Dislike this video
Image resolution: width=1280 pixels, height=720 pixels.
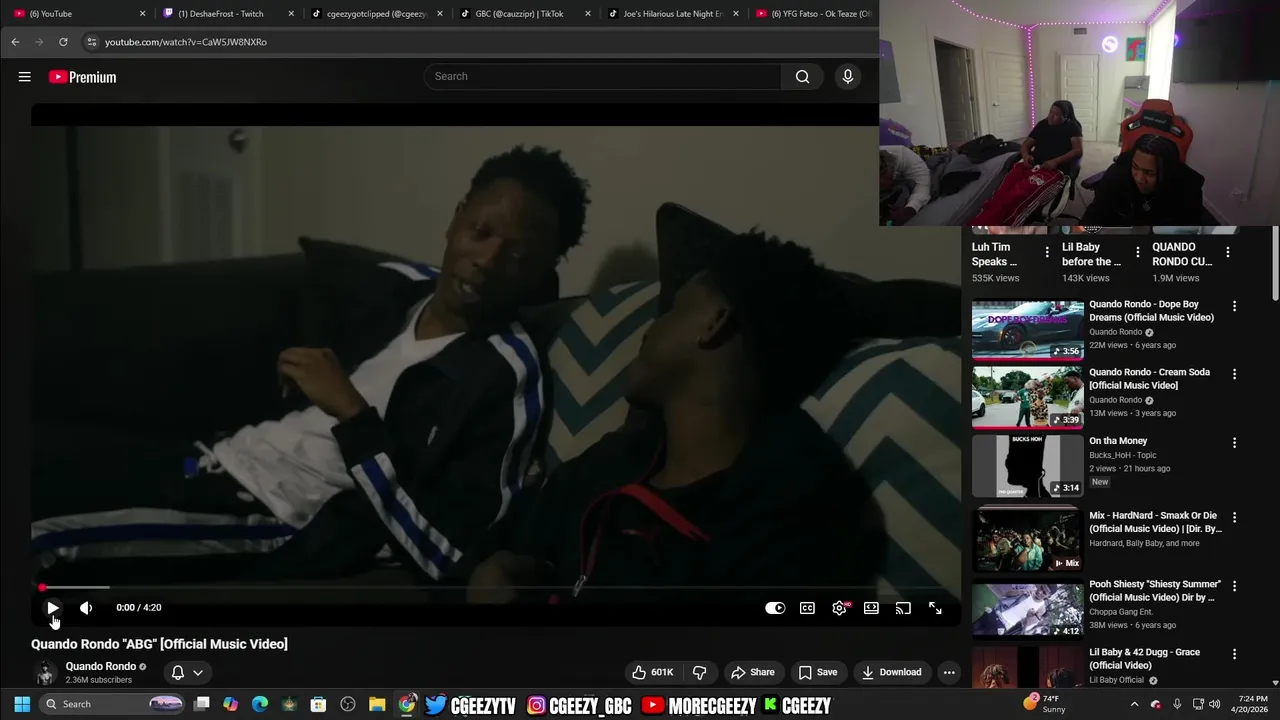pyautogui.click(x=700, y=672)
